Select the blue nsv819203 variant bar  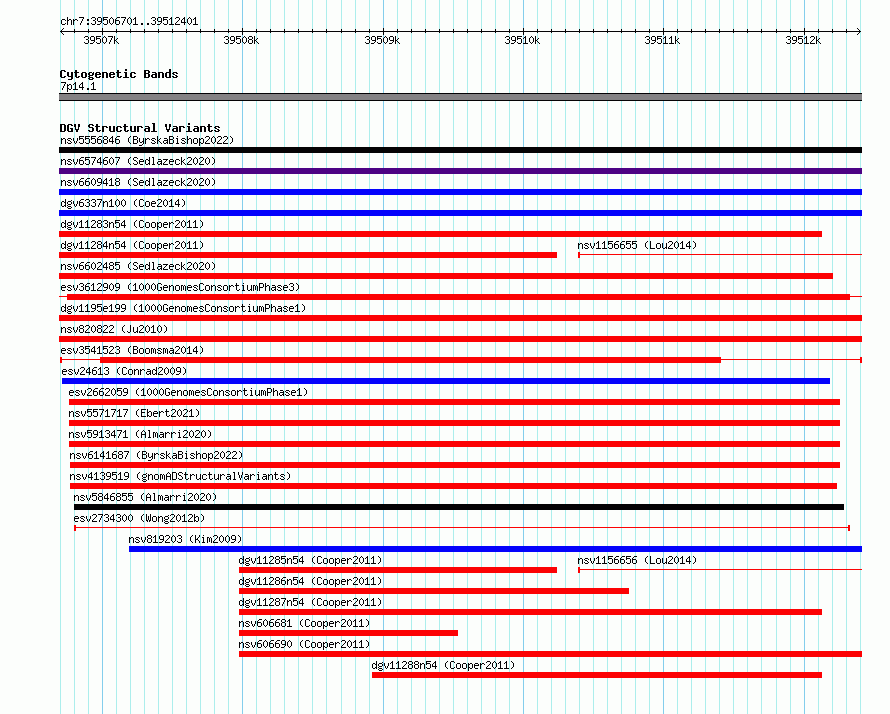pos(496,549)
